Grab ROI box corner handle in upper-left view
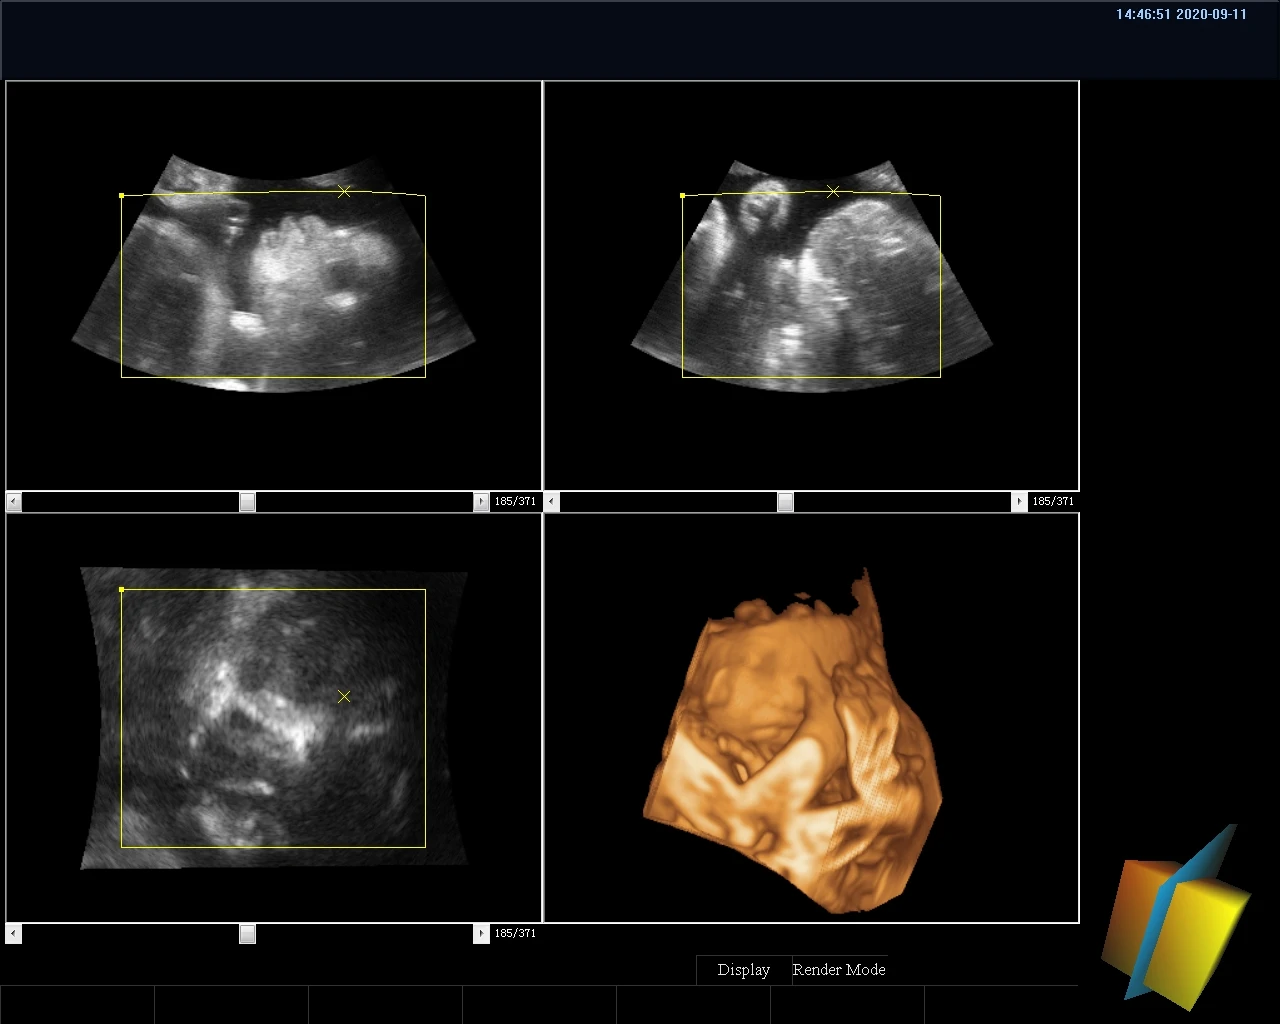Image resolution: width=1280 pixels, height=1024 pixels. (122, 196)
